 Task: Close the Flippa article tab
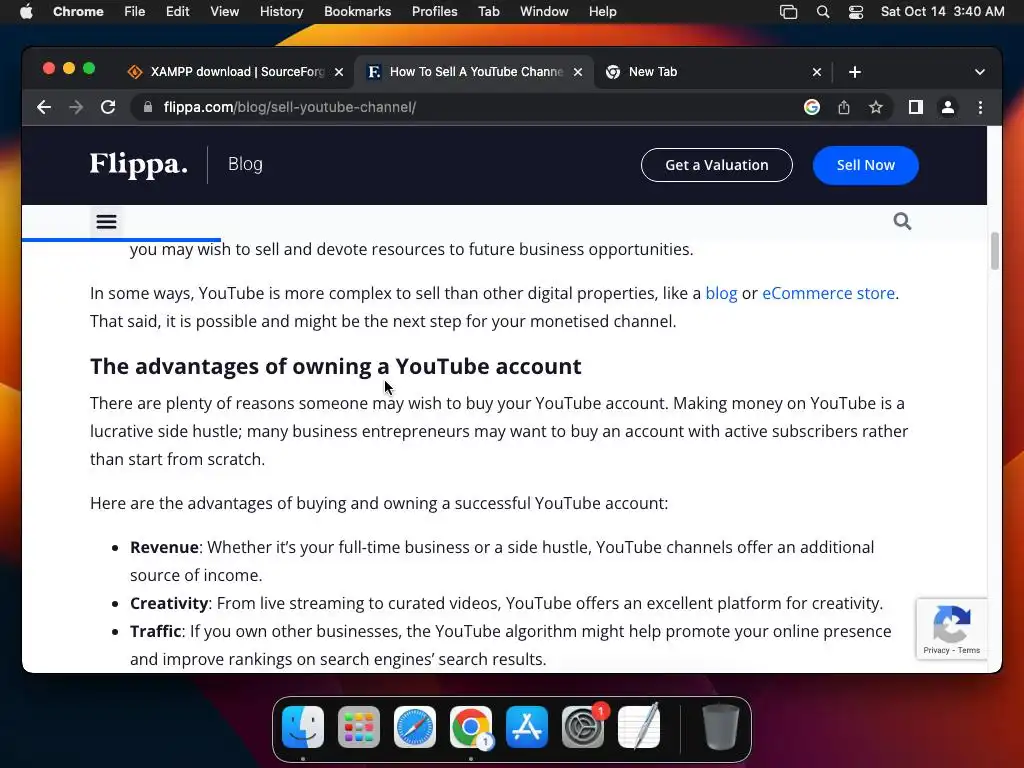click(578, 72)
